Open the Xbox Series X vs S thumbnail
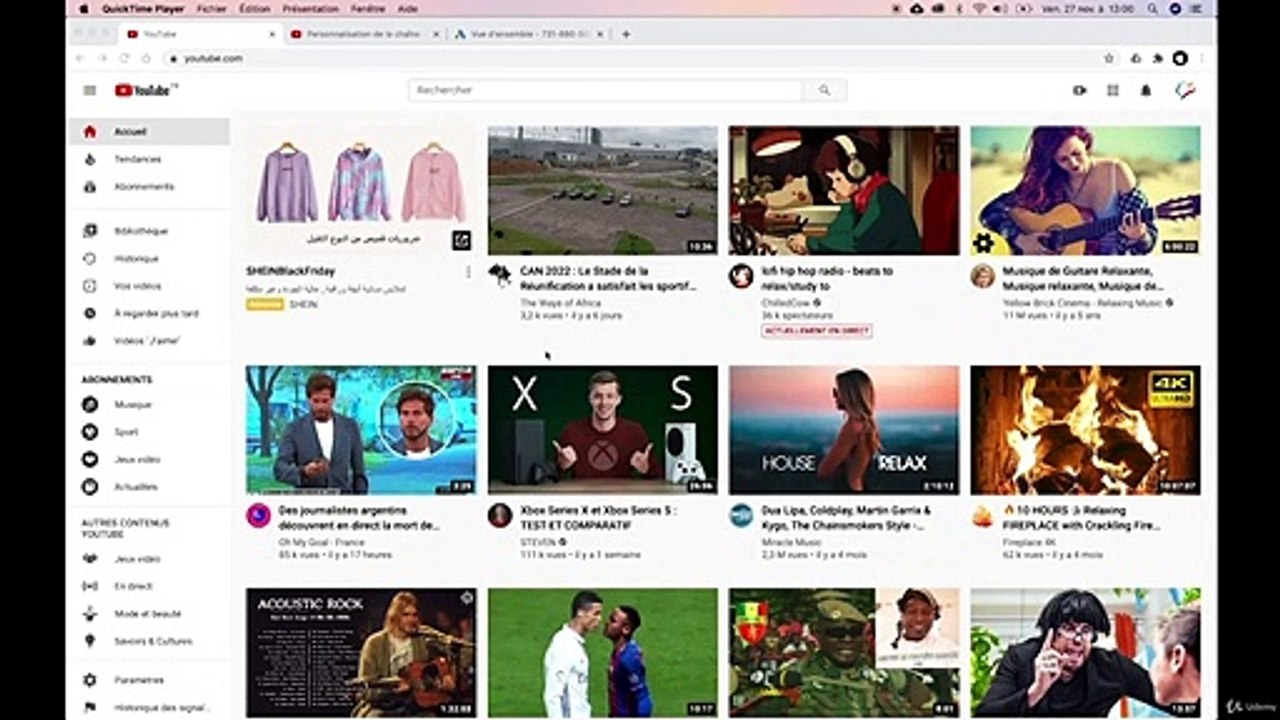This screenshot has width=1280, height=720. tap(603, 430)
